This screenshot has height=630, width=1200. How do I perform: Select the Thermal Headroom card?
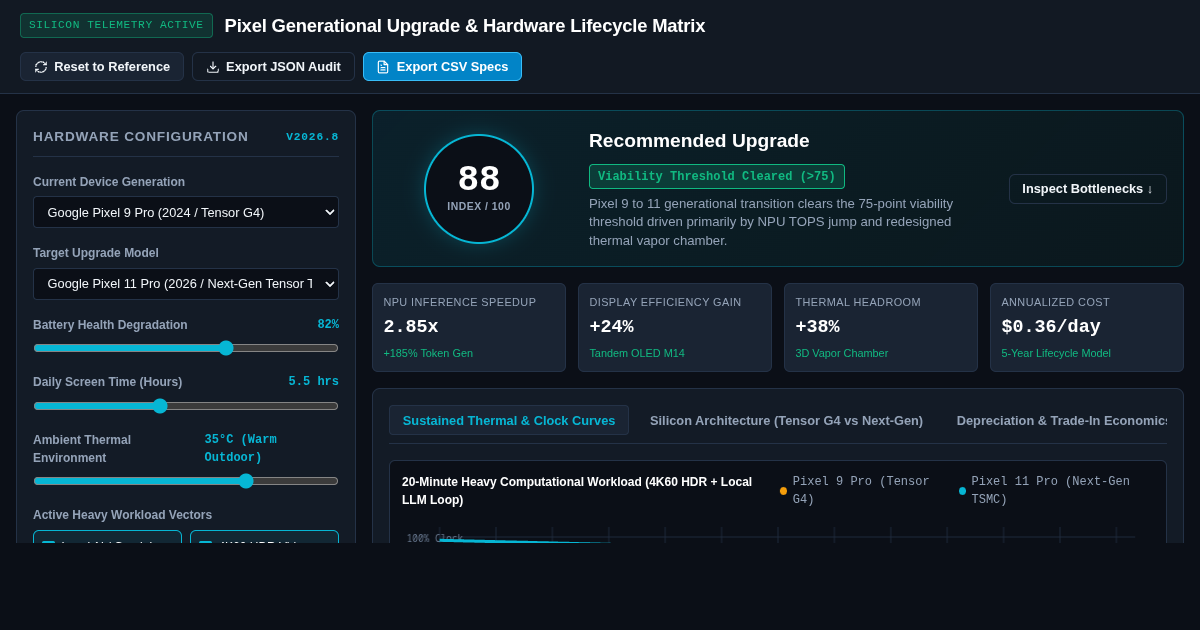881,328
